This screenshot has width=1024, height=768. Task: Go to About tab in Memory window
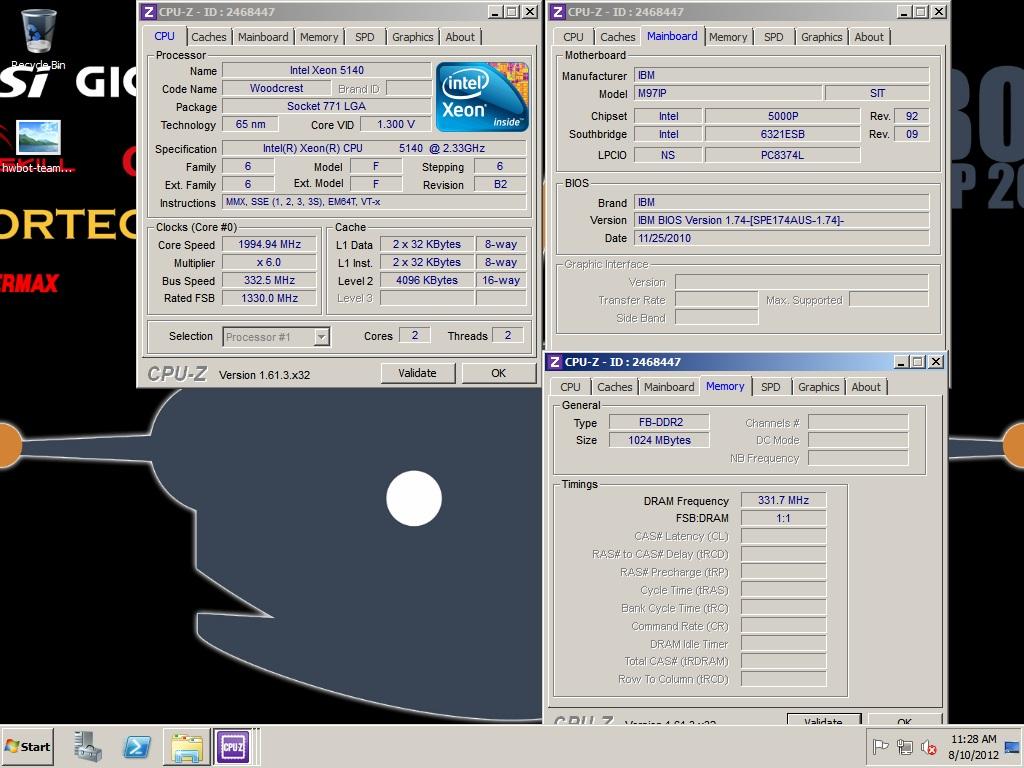pos(866,387)
